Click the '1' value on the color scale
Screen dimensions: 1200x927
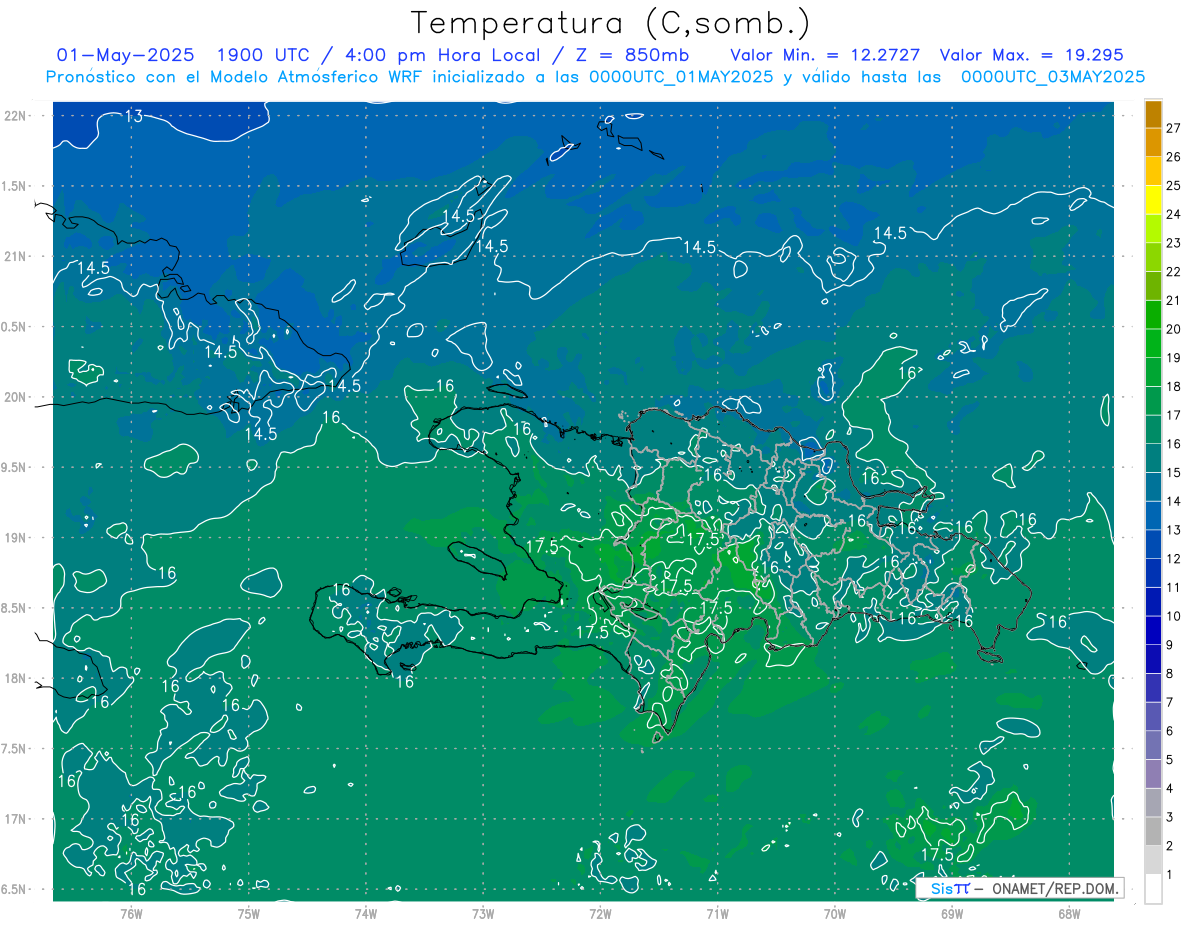pos(1170,875)
